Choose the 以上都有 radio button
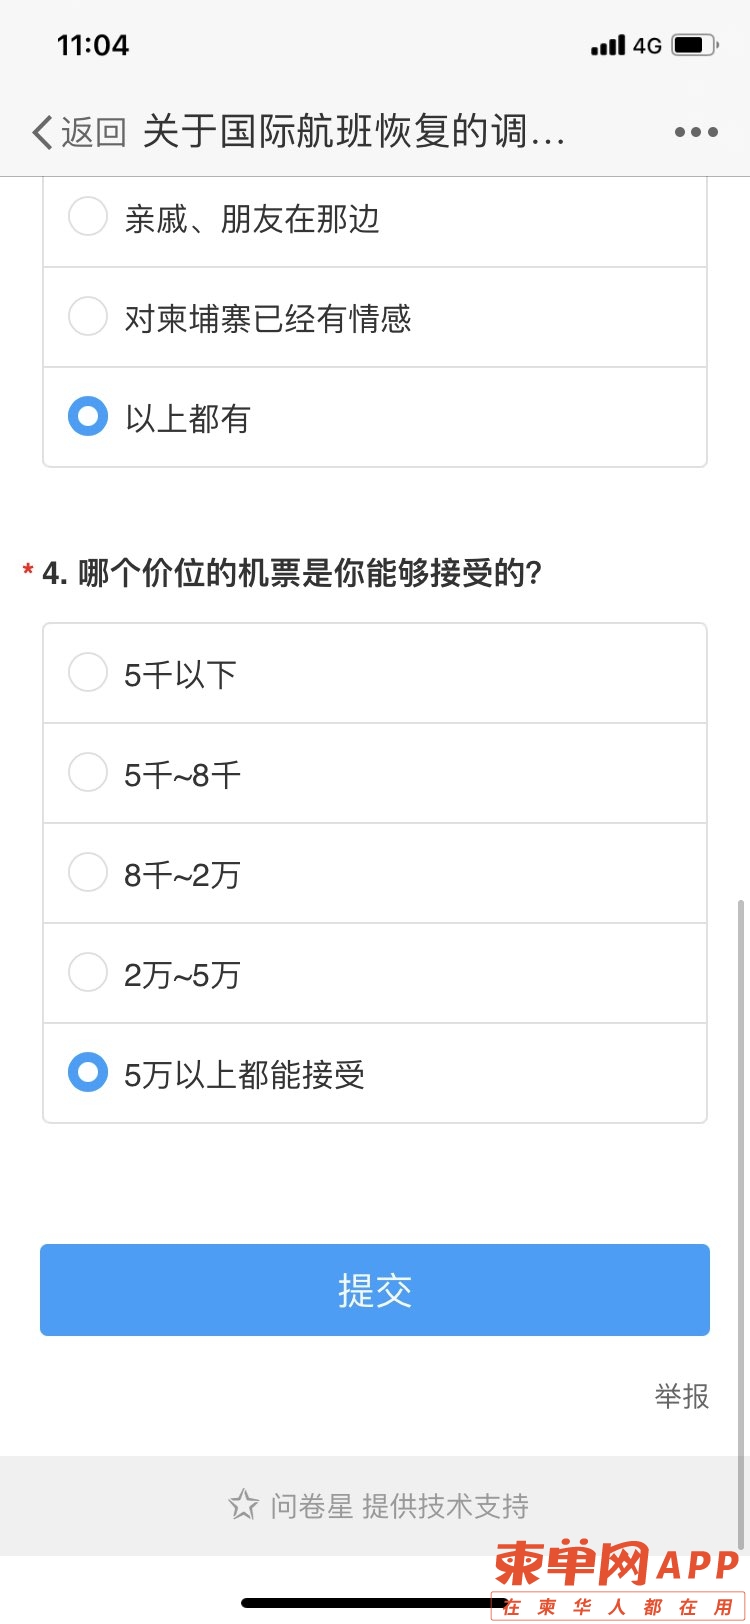The height and width of the screenshot is (1624, 750). tap(375, 417)
